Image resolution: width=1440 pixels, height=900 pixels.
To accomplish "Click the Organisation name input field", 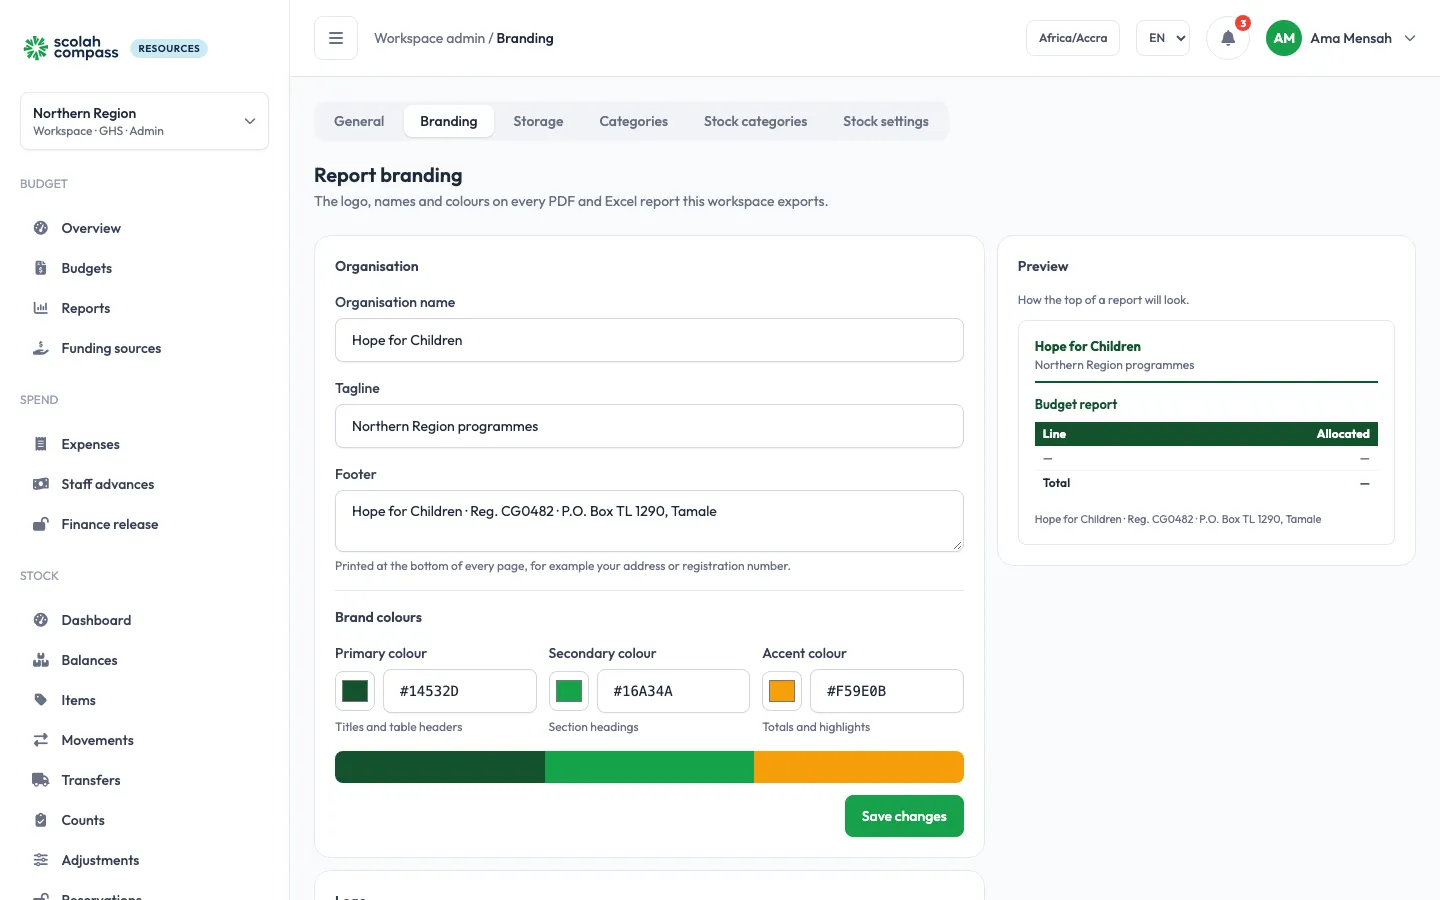I will coord(649,340).
